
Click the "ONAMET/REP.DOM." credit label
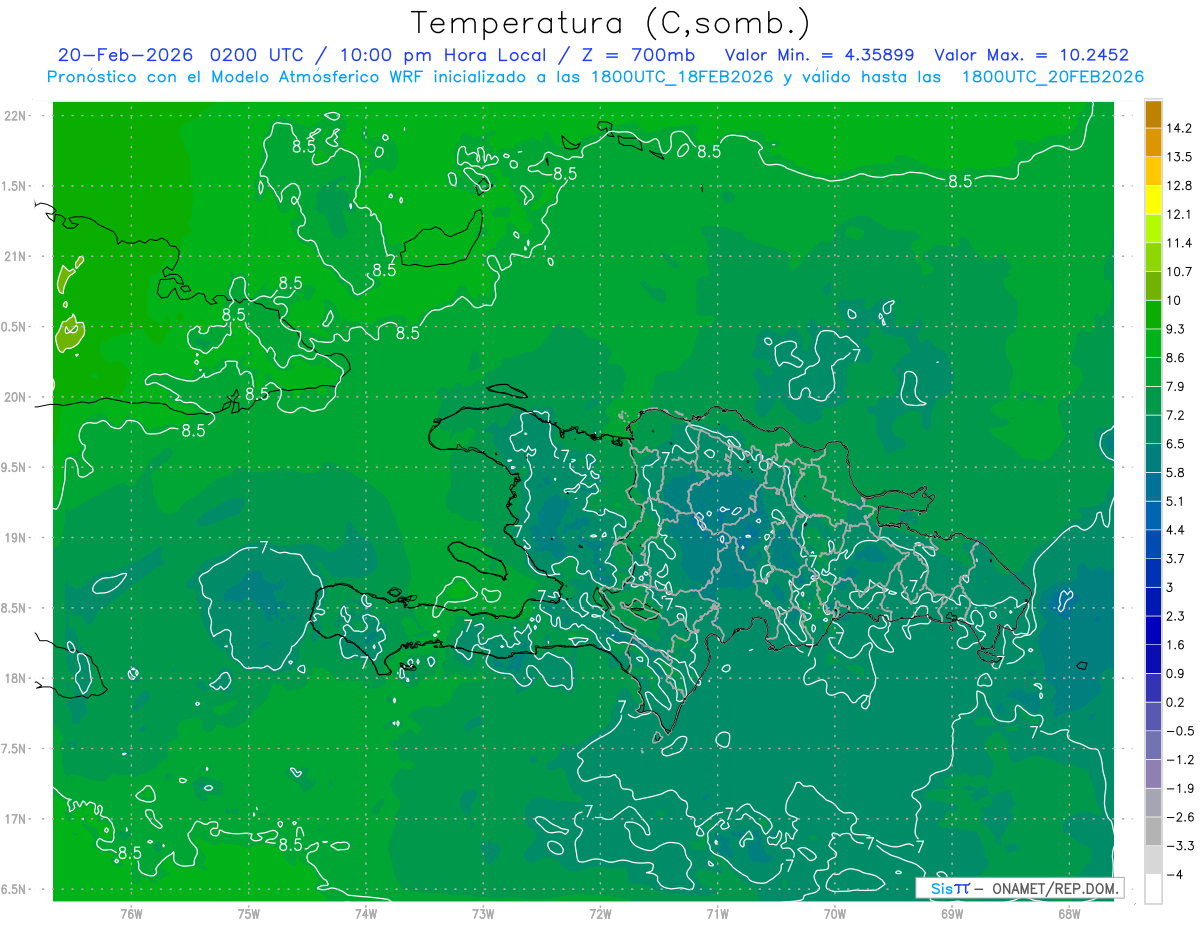click(x=1055, y=888)
